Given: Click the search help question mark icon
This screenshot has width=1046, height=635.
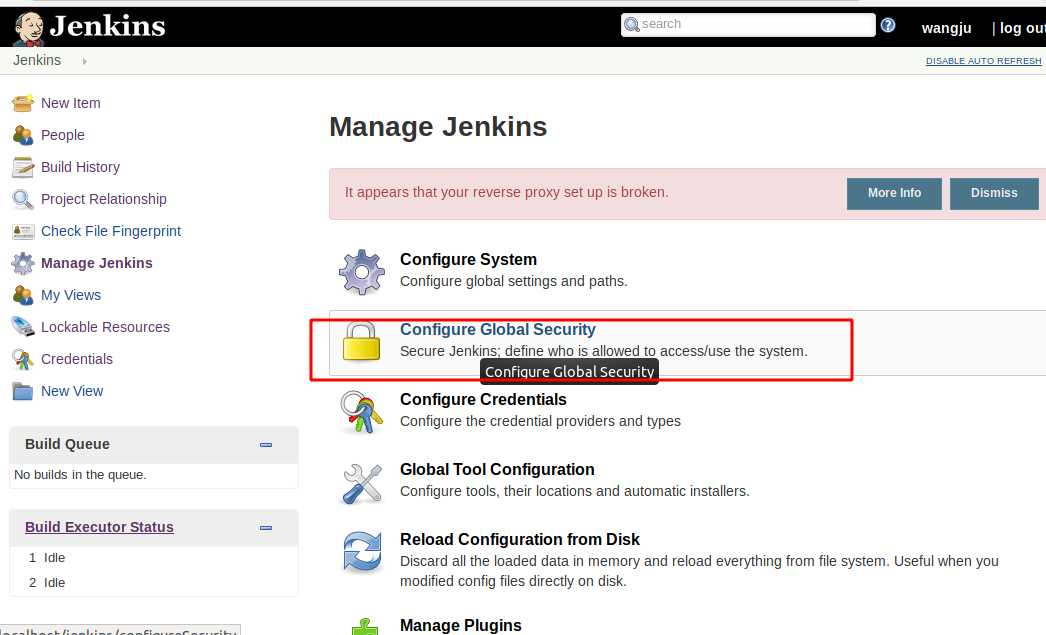Looking at the screenshot, I should point(887,25).
